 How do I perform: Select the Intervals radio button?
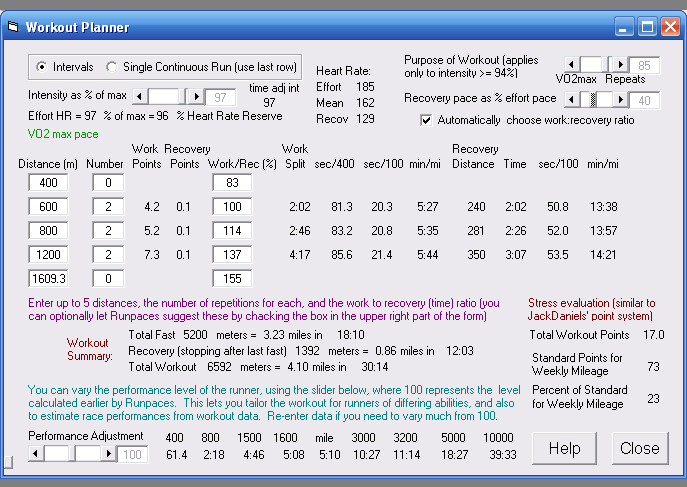(x=42, y=67)
